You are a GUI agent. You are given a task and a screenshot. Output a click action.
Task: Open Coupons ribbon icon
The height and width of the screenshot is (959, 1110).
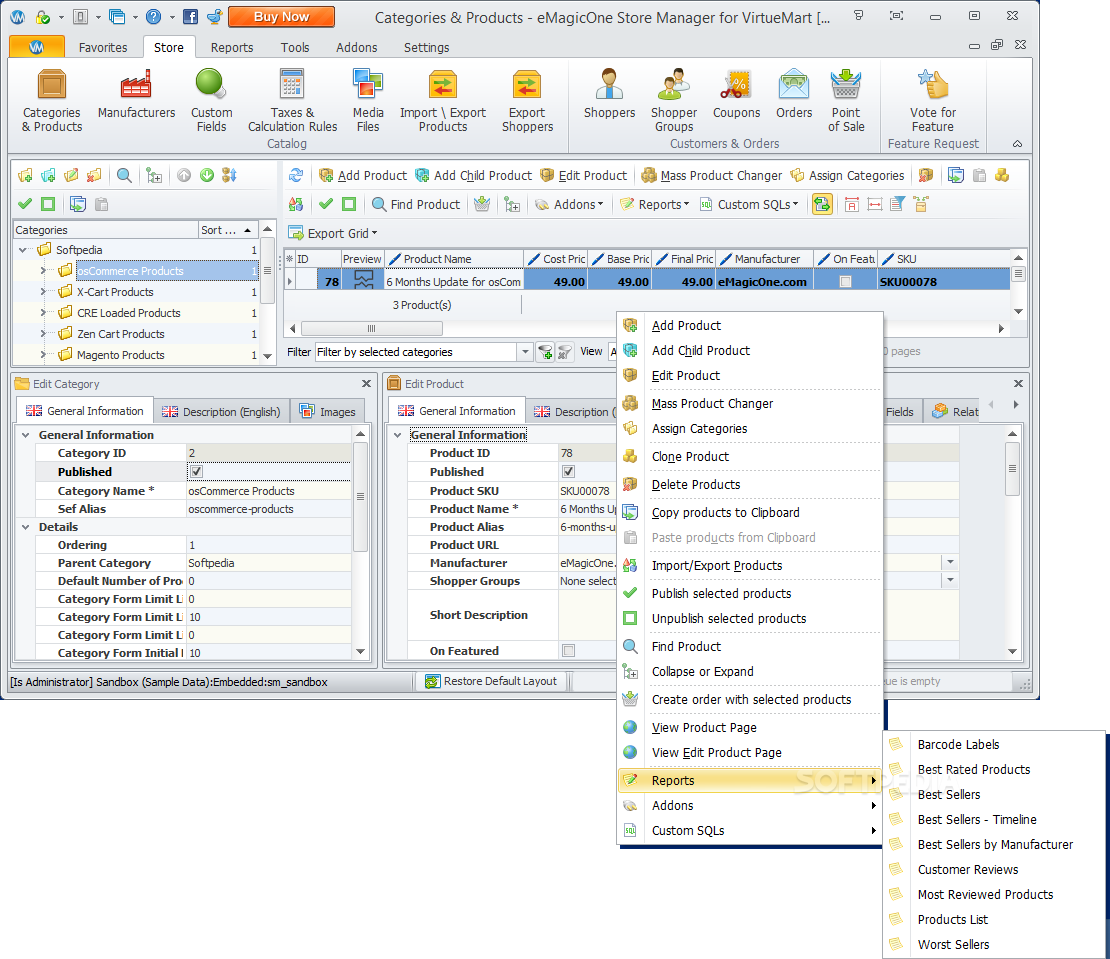(736, 94)
